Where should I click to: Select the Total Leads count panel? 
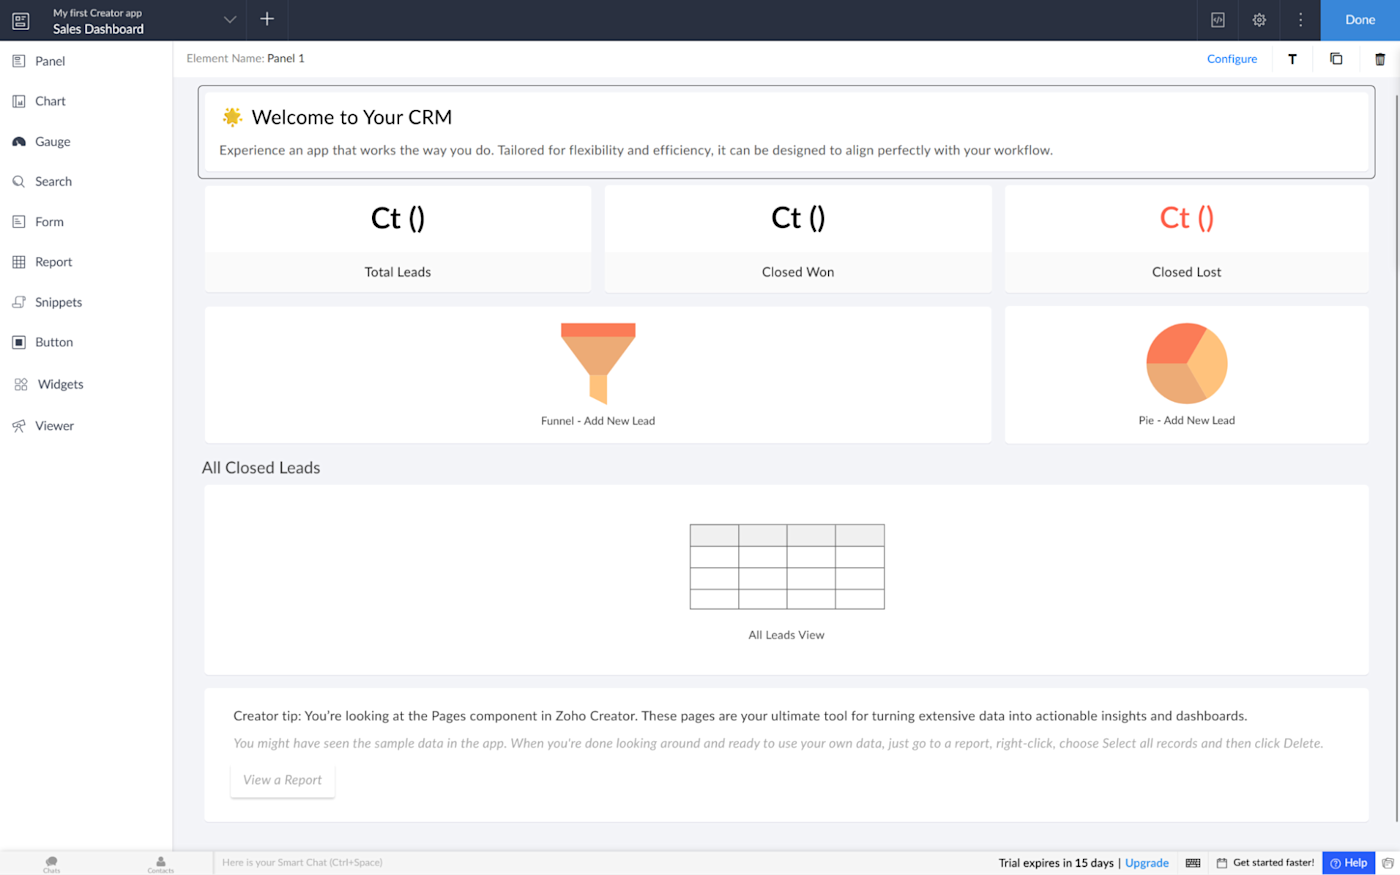tap(398, 239)
